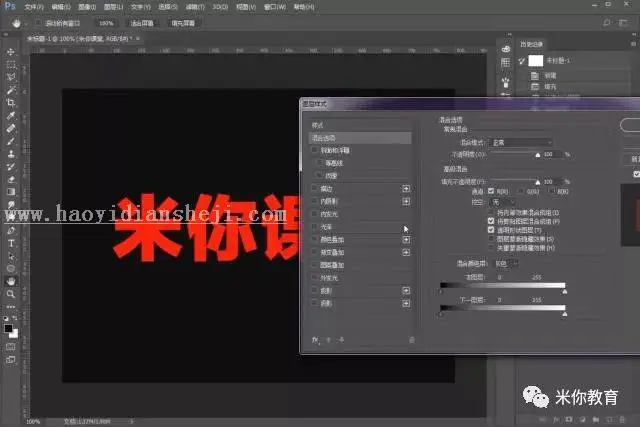
Task: Click the Change Screen Mode icon
Action: point(11,360)
